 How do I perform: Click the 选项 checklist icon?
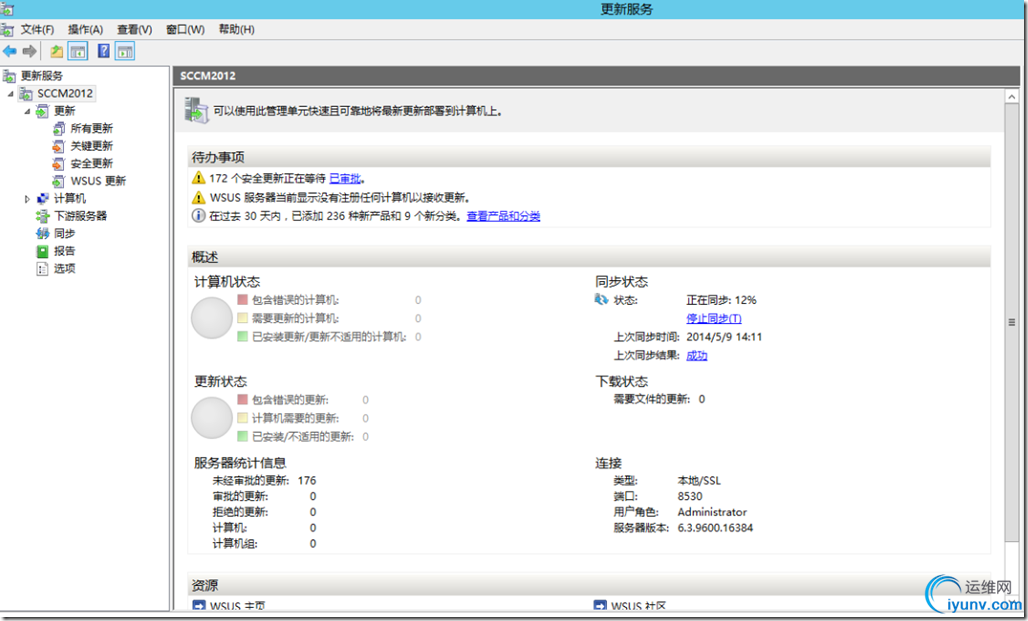(43, 269)
